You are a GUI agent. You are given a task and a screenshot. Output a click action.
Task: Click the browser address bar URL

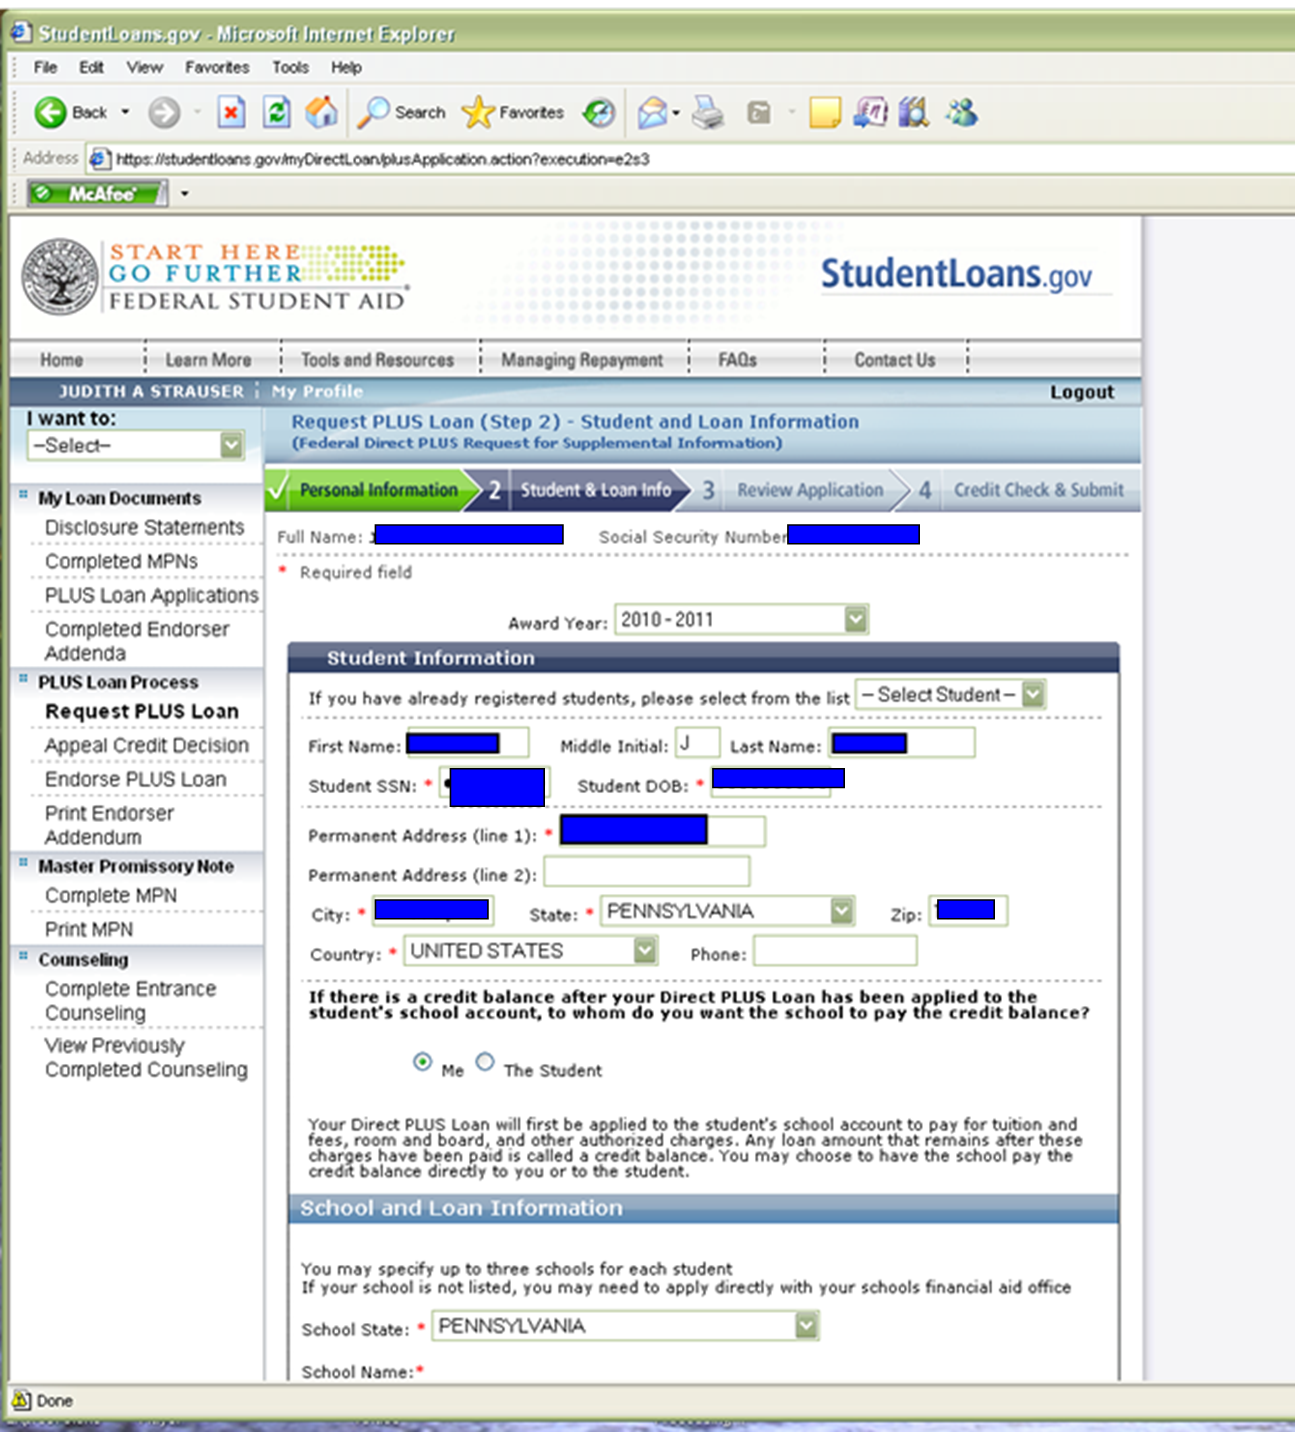pos(383,159)
